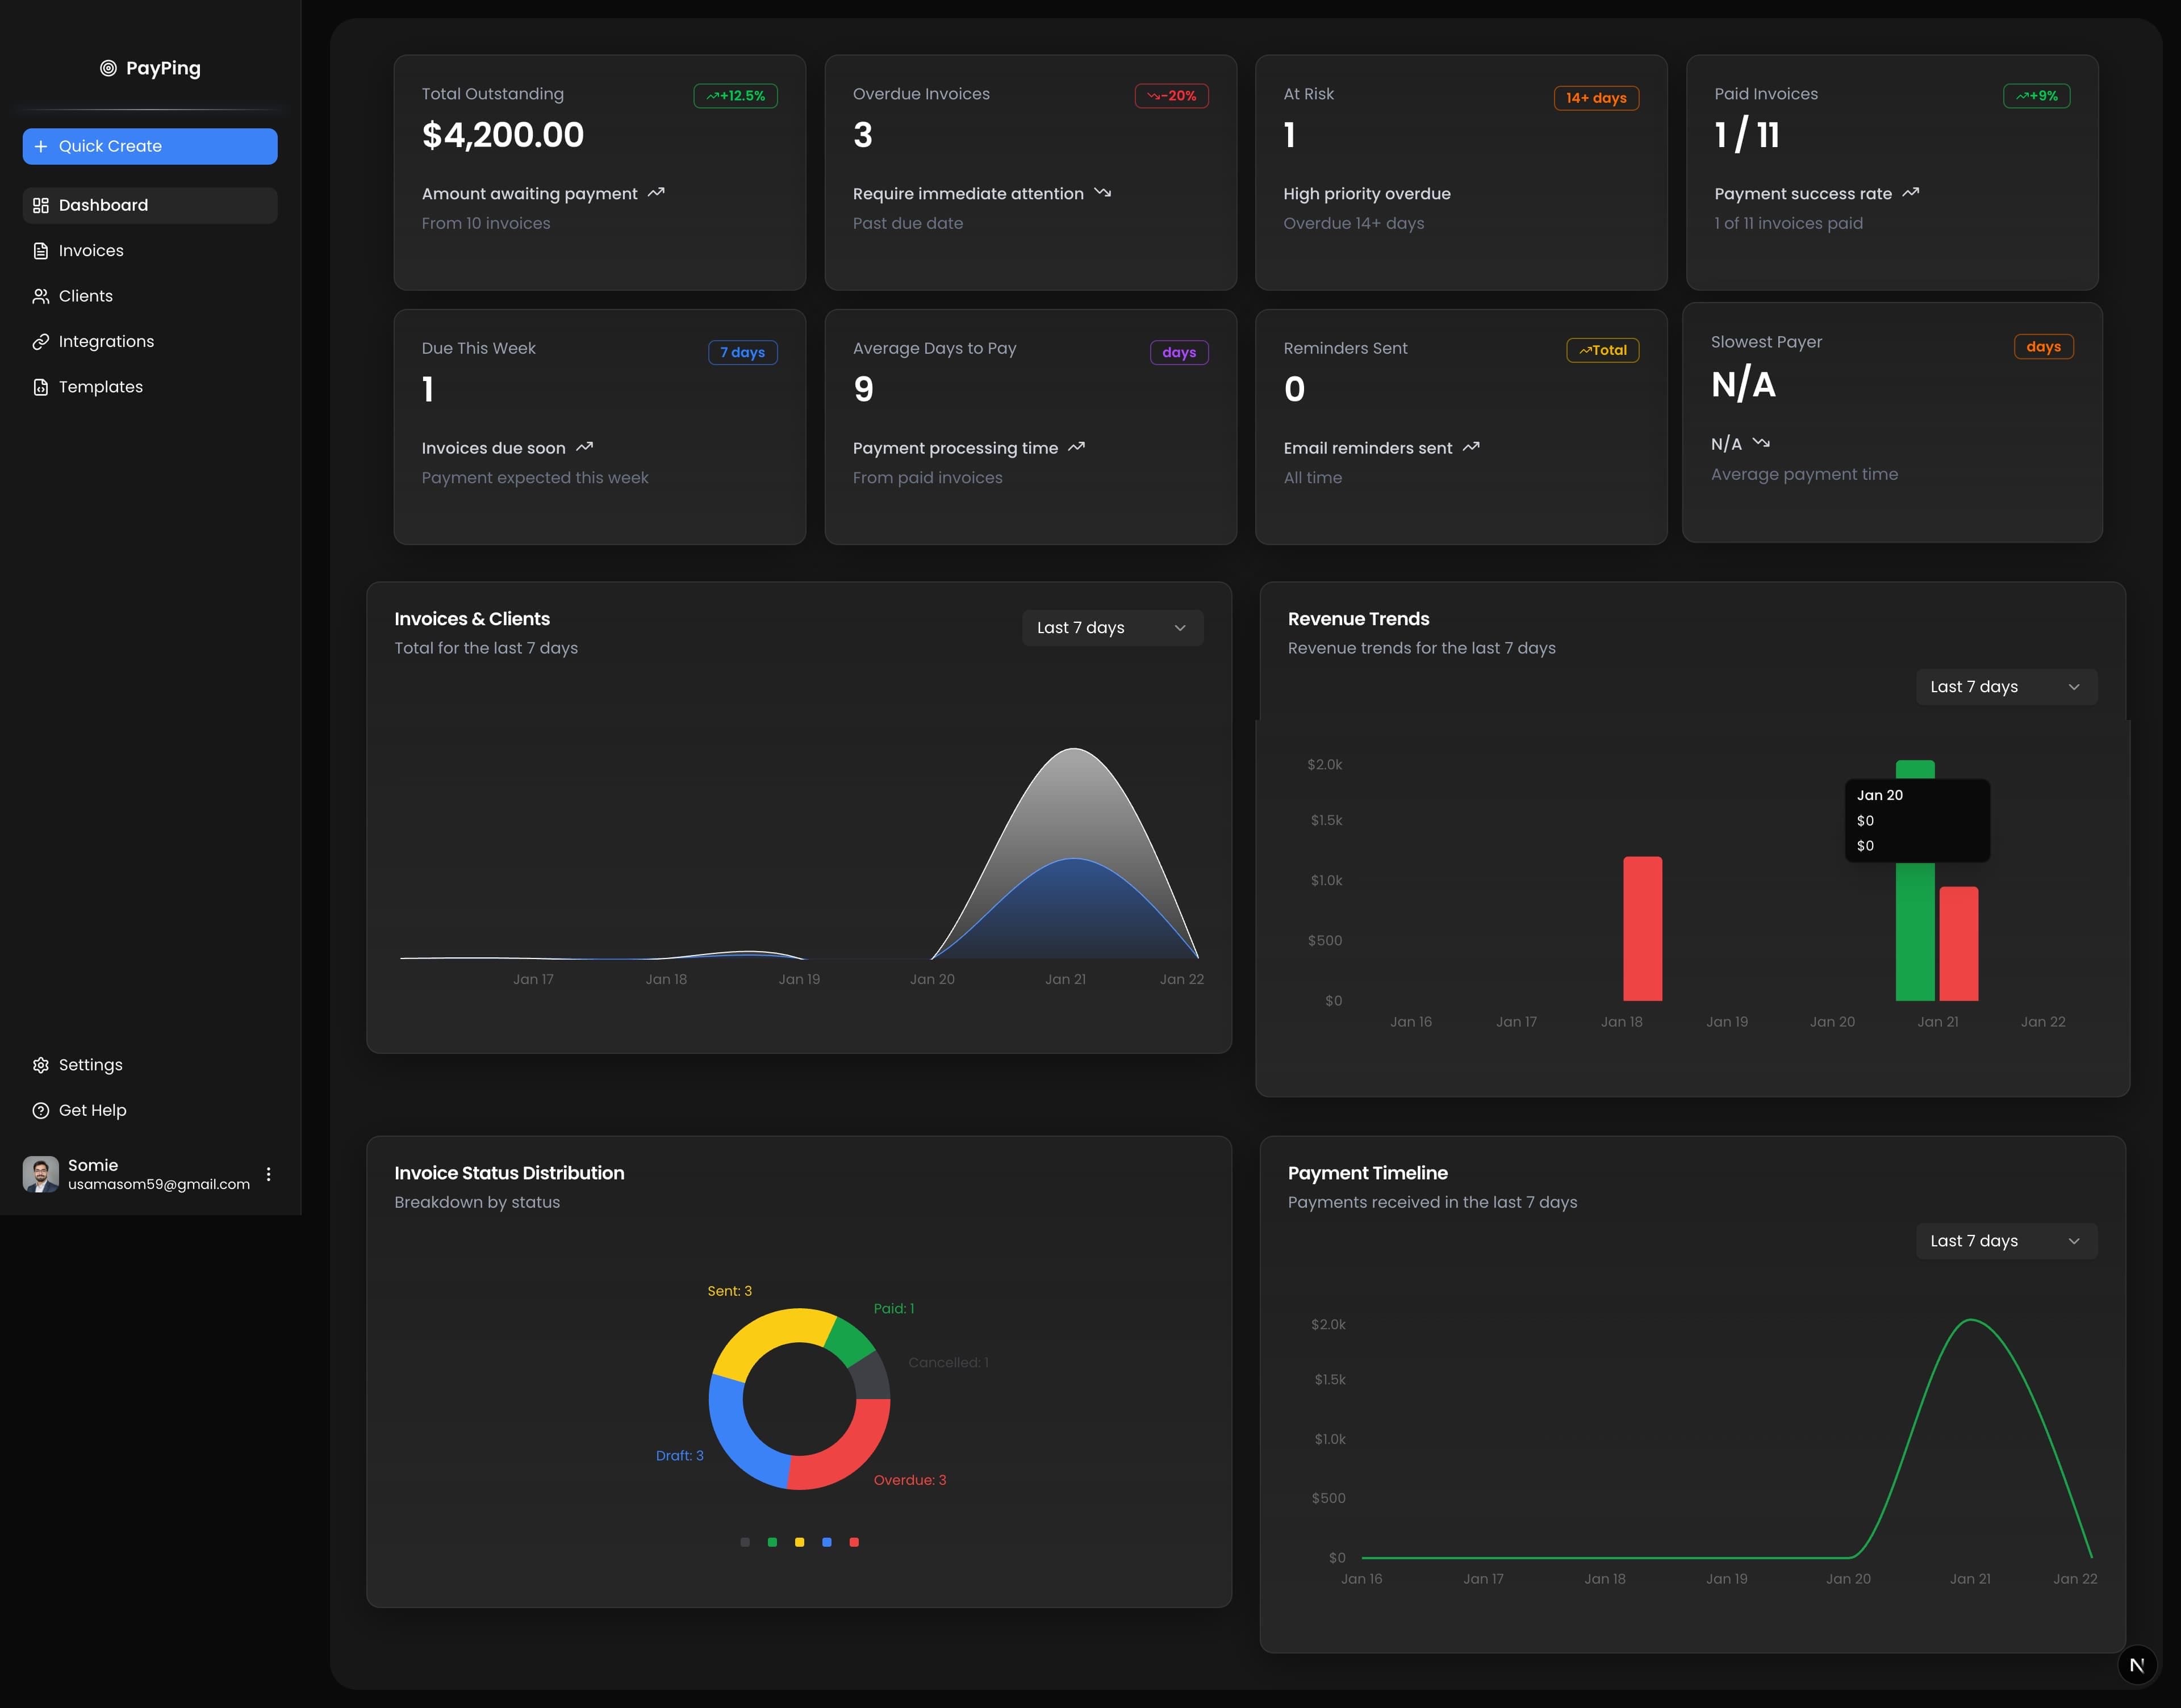Image resolution: width=2181 pixels, height=1708 pixels.
Task: Click the Settings gear icon
Action: [x=40, y=1064]
